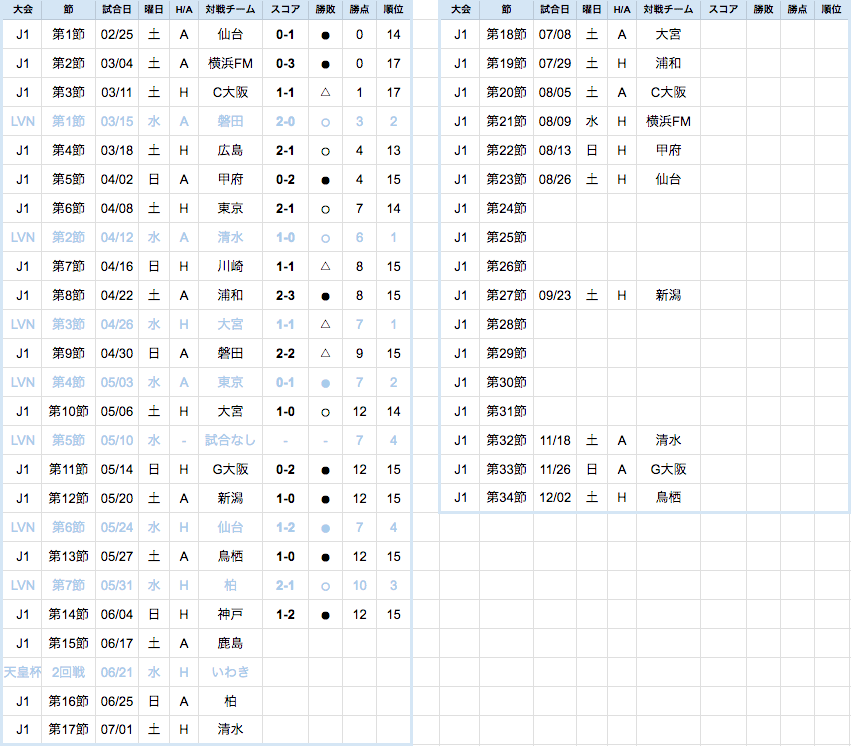Click the 2-0 score against 磐田
The height and width of the screenshot is (746, 851).
pos(285,122)
